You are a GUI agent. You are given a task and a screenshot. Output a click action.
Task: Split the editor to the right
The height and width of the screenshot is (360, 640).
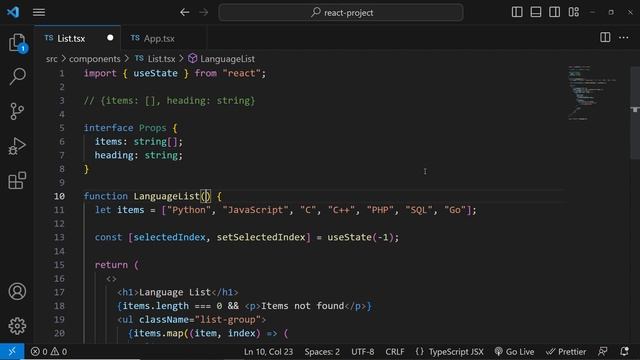tap(605, 38)
